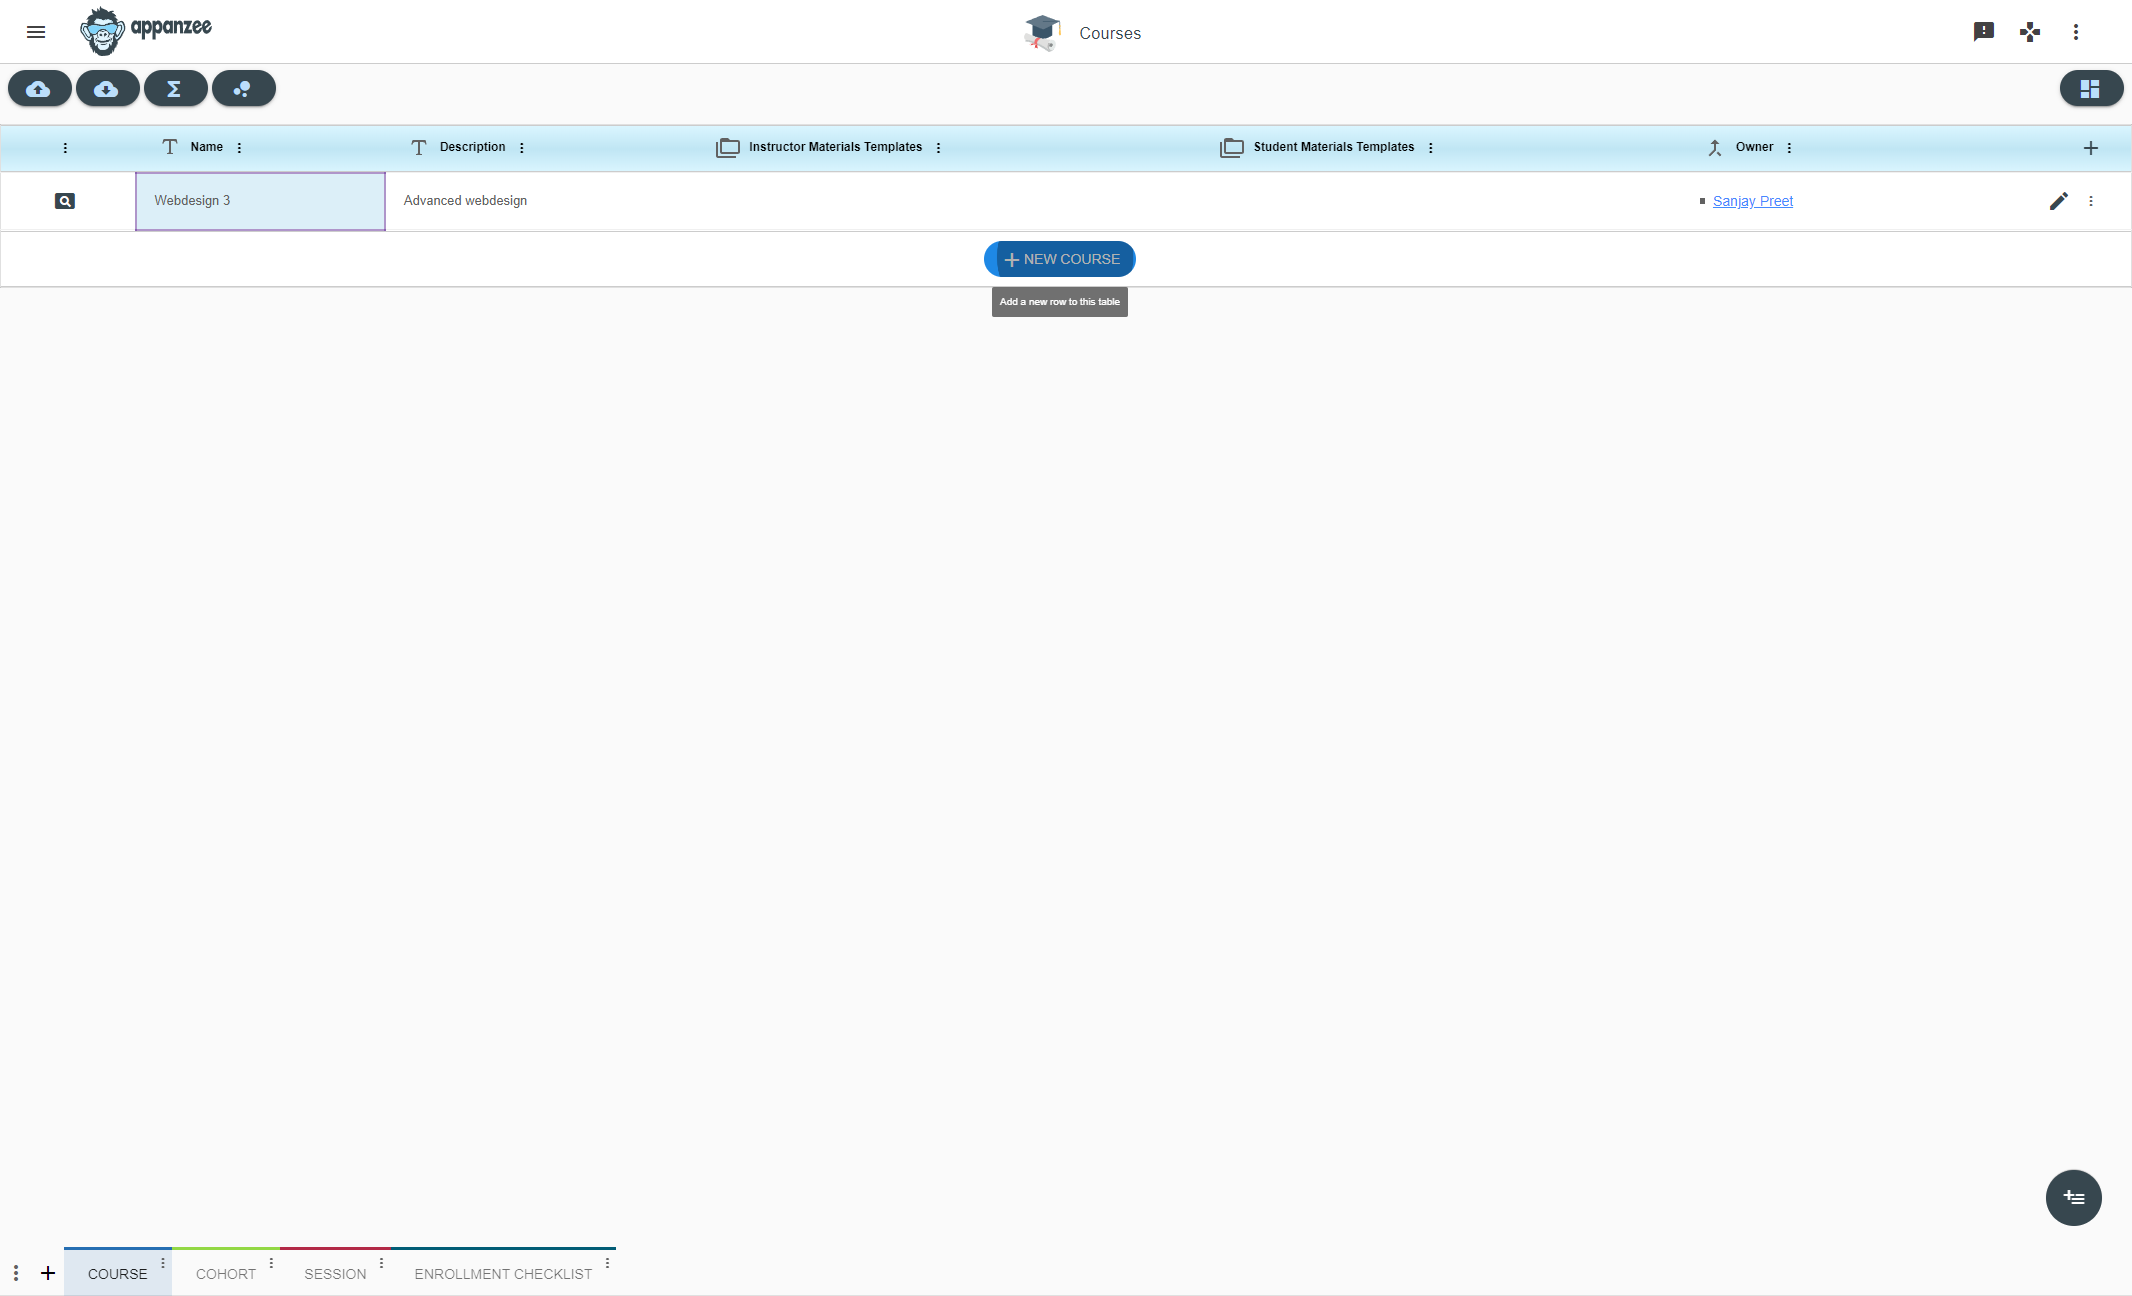Screen dimensions: 2132x1296
Task: Open the Description column options menu
Action: pyautogui.click(x=522, y=148)
